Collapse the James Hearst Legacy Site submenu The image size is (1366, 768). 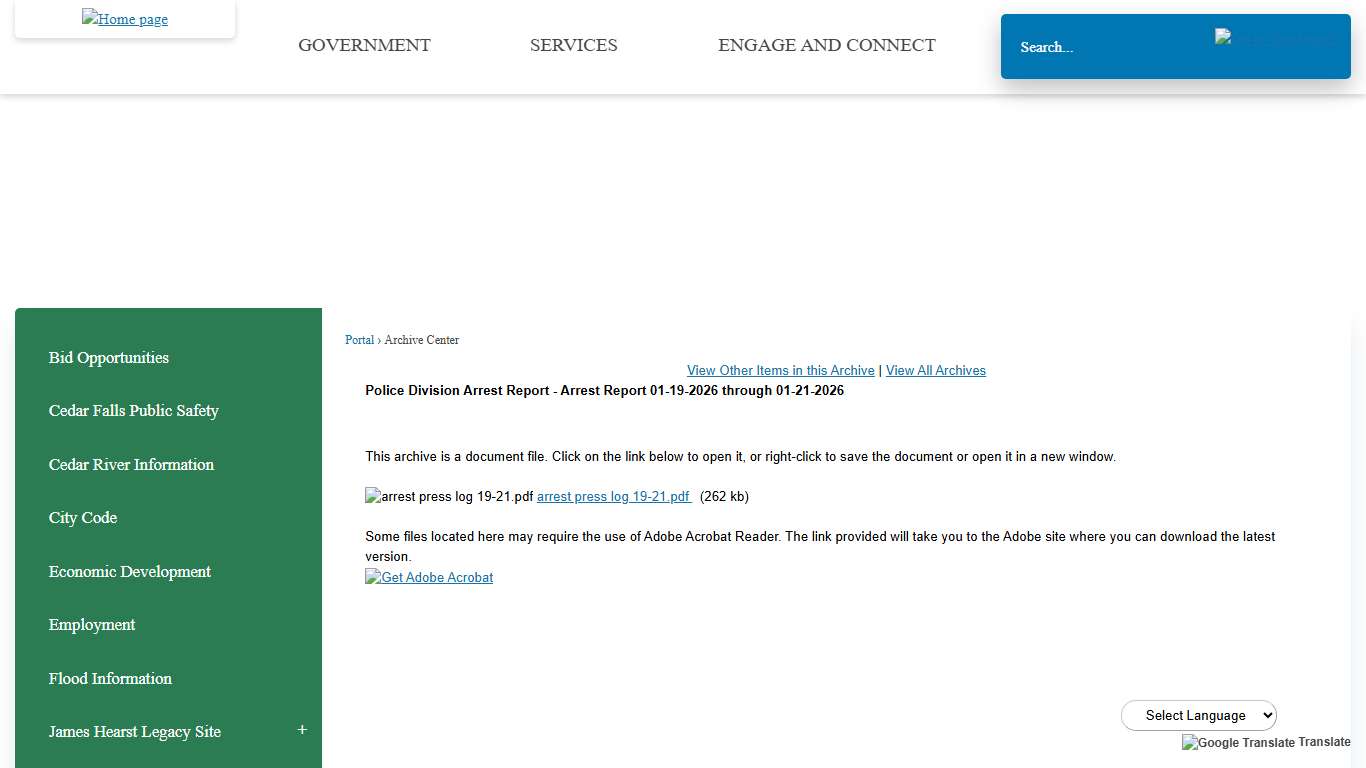pyautogui.click(x=301, y=730)
